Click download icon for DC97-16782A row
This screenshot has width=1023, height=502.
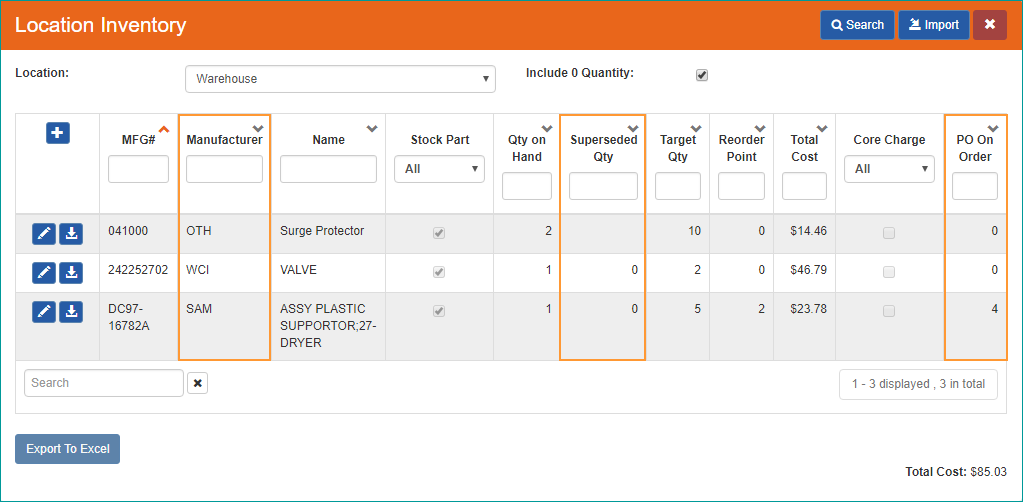coord(71,312)
